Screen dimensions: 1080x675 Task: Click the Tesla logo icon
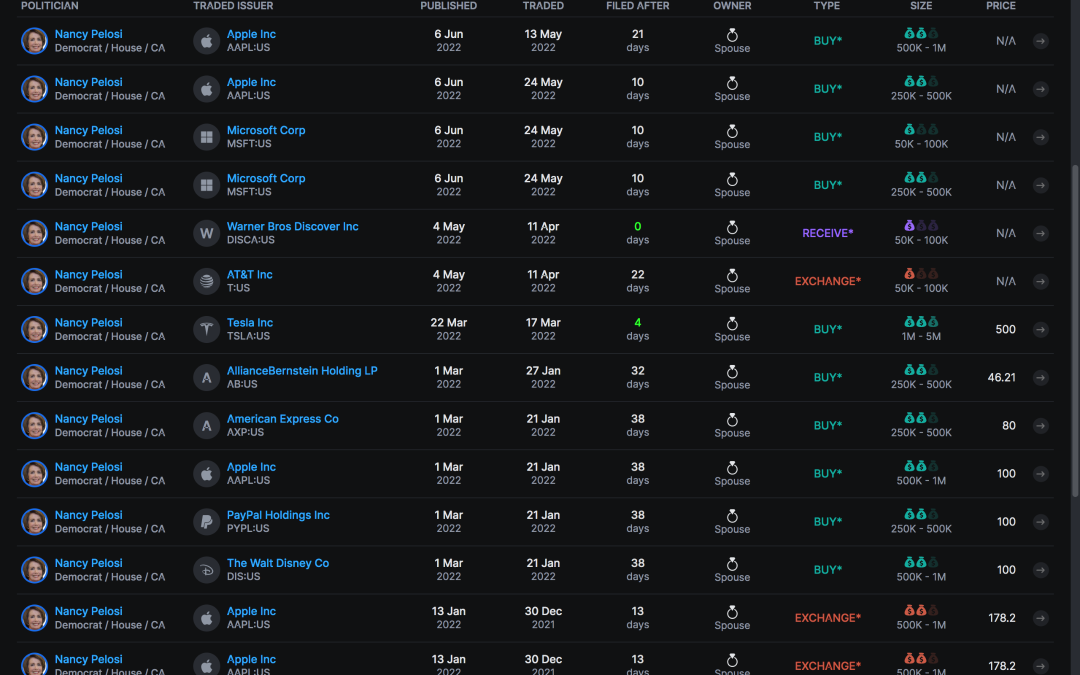coord(207,329)
